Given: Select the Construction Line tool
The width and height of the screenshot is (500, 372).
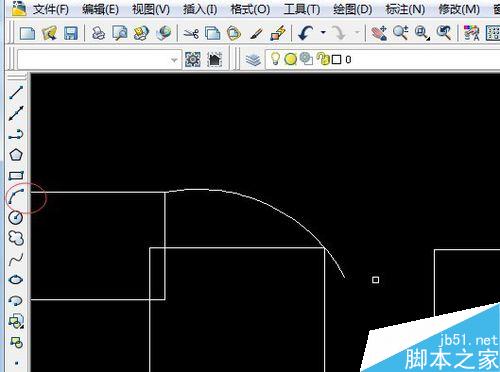Looking at the screenshot, I should coord(16,113).
